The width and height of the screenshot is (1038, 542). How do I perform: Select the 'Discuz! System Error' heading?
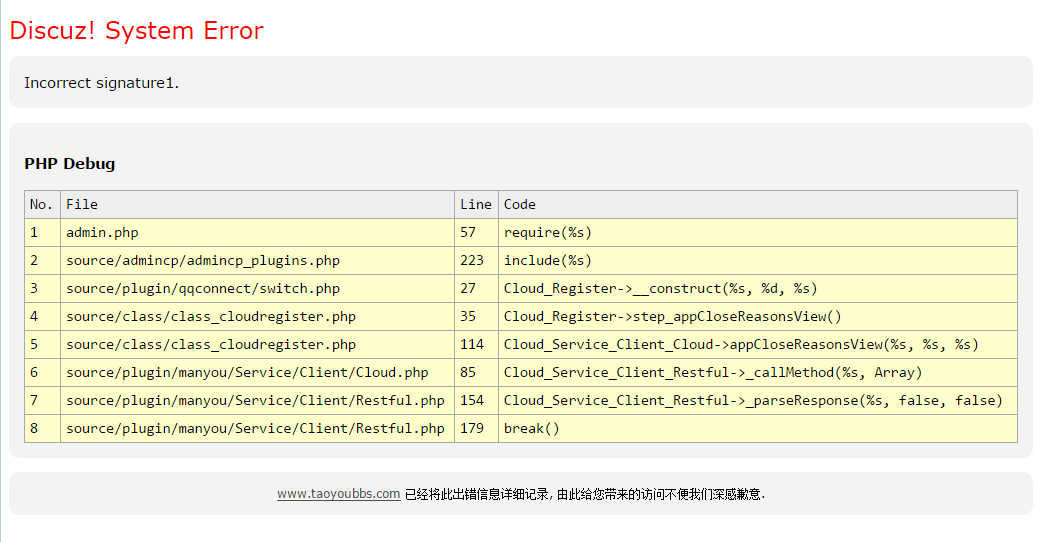pyautogui.click(x=136, y=30)
